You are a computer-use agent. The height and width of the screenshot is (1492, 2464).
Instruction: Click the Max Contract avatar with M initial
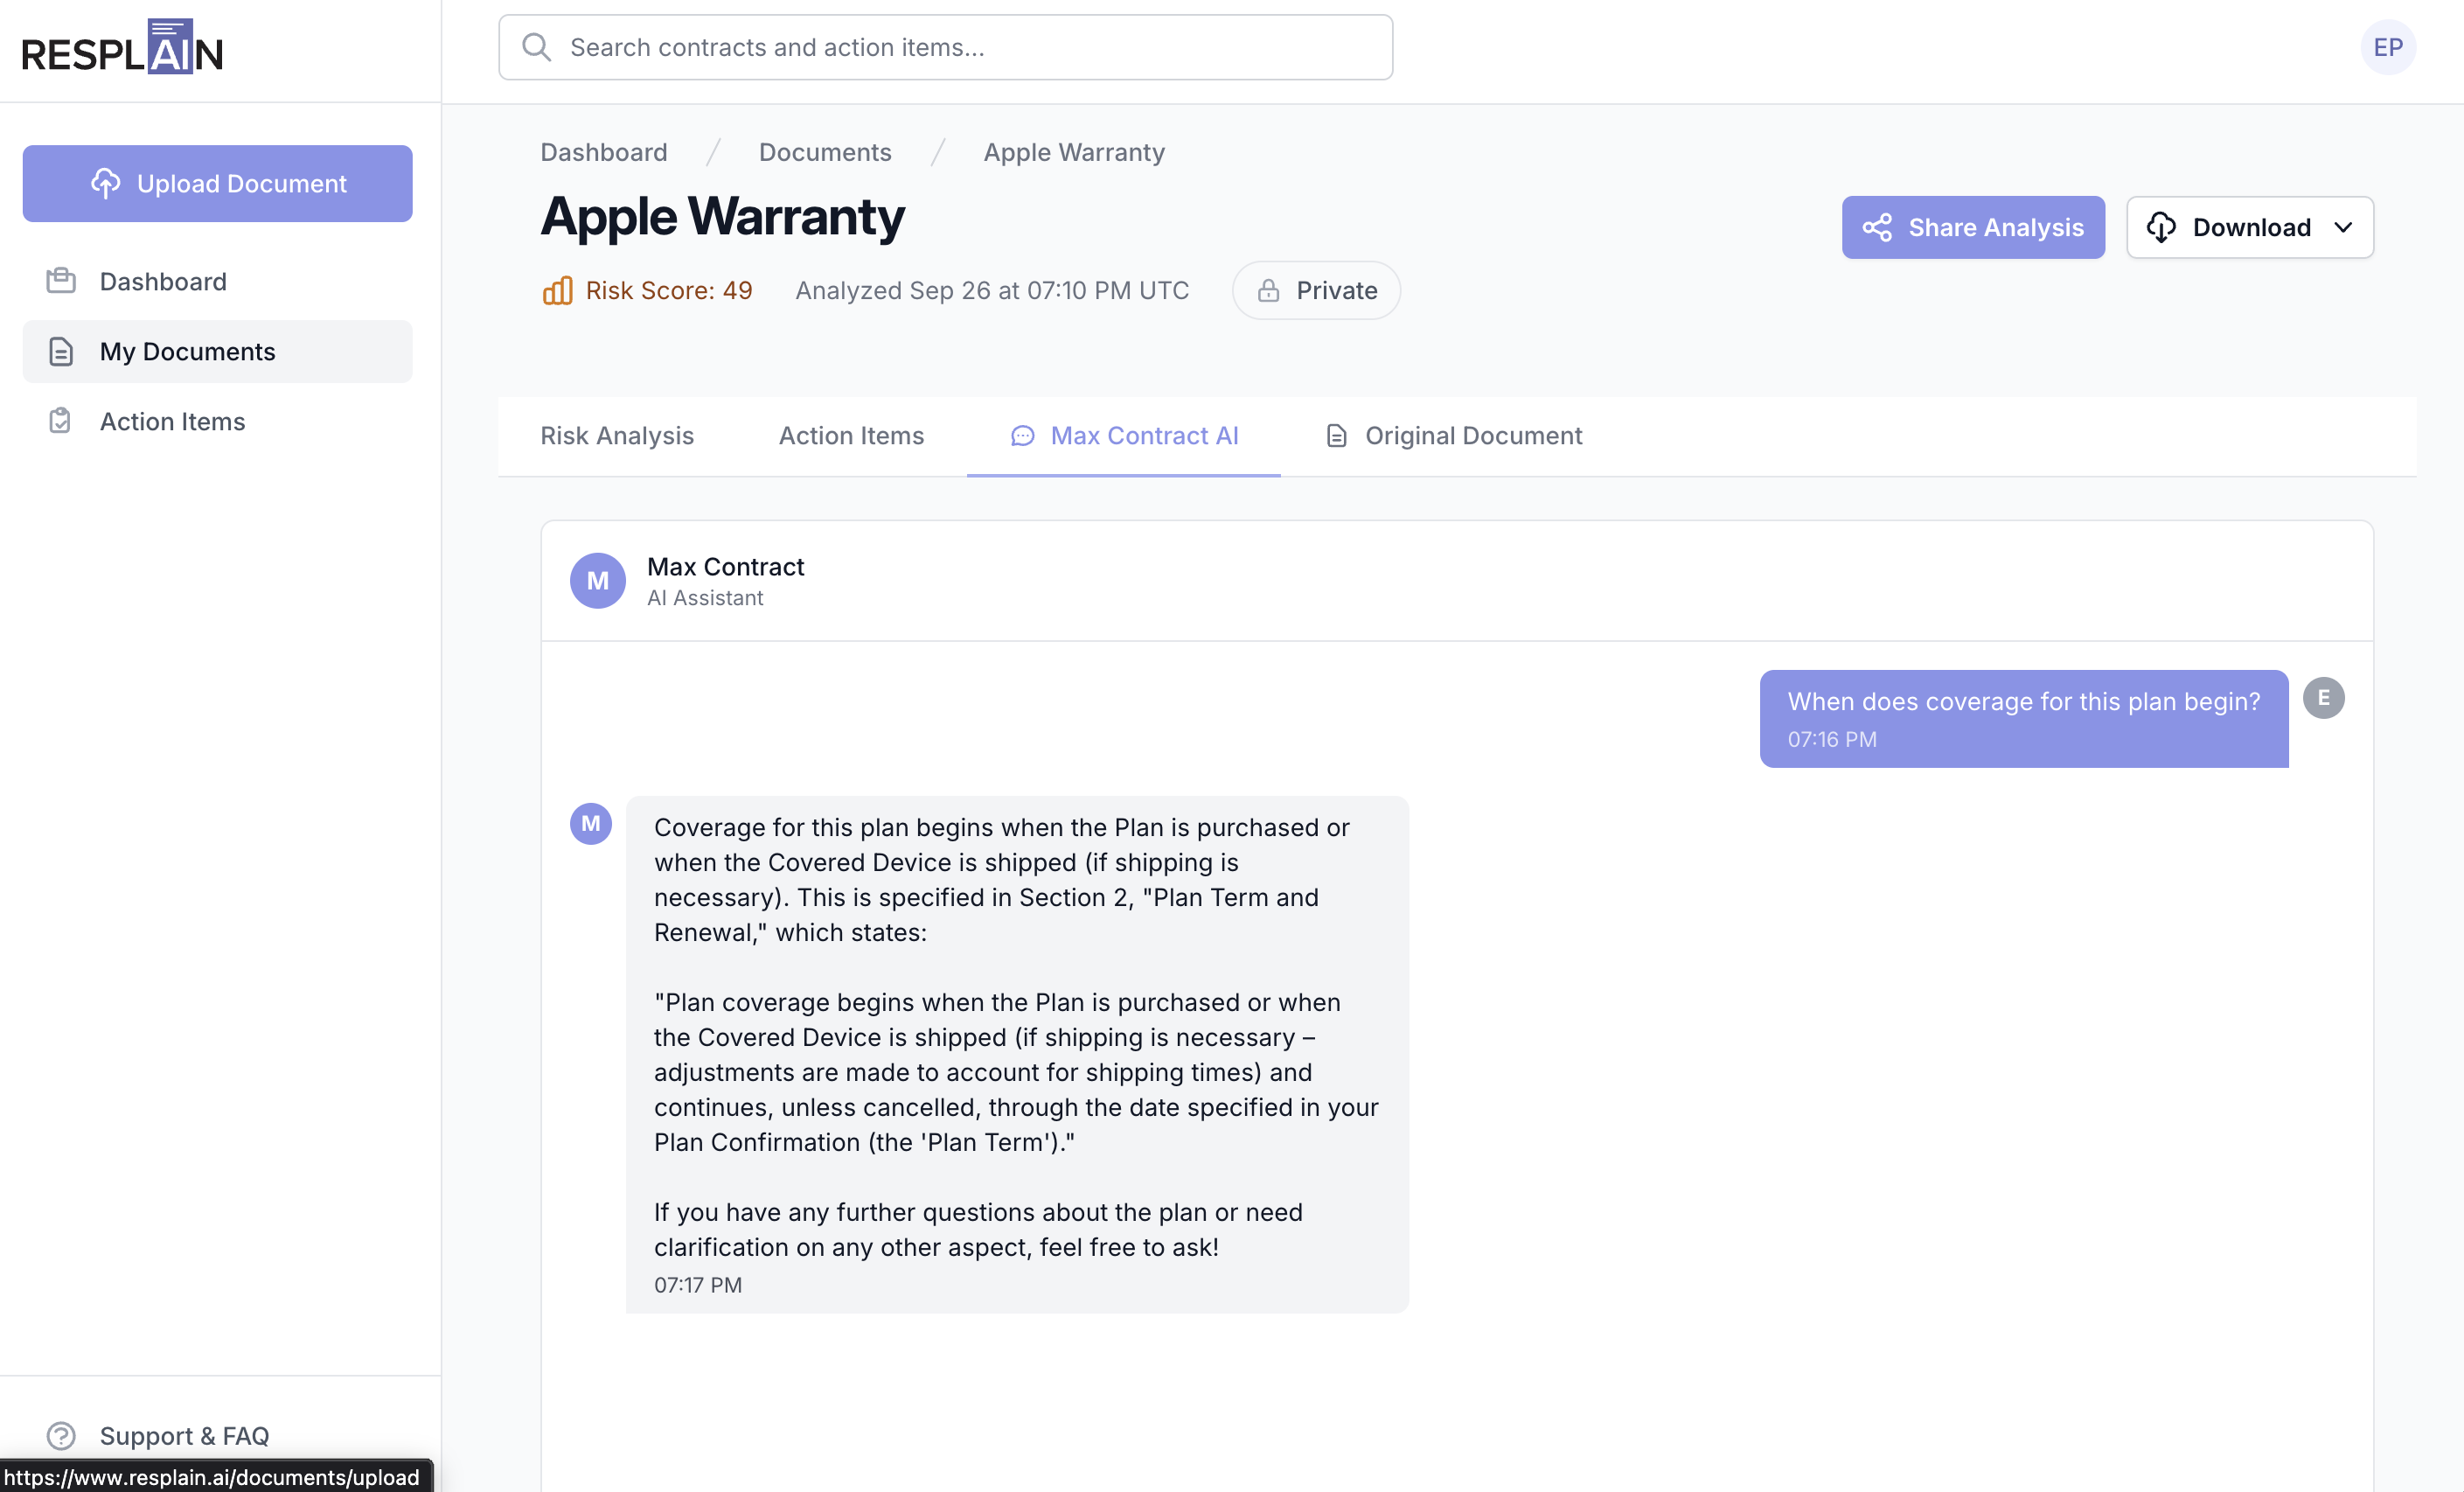[597, 580]
